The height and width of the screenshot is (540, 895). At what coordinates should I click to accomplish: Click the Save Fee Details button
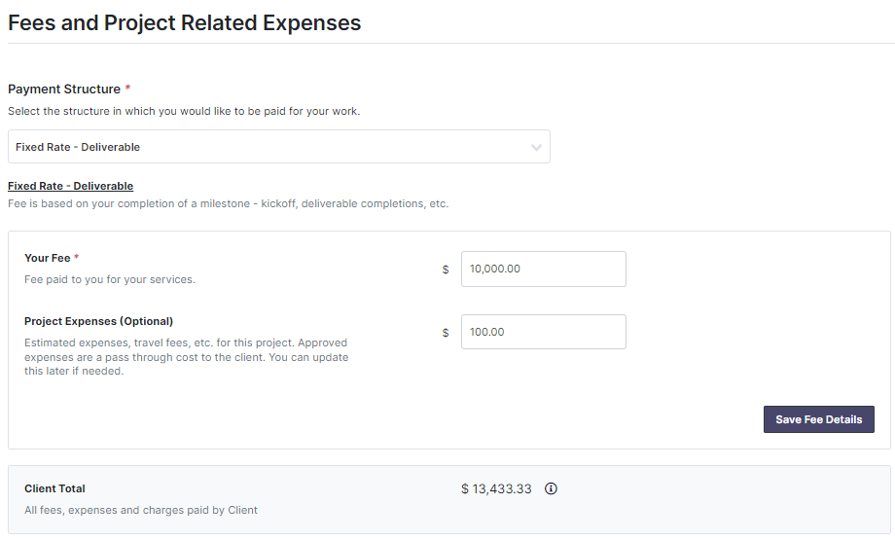(819, 420)
